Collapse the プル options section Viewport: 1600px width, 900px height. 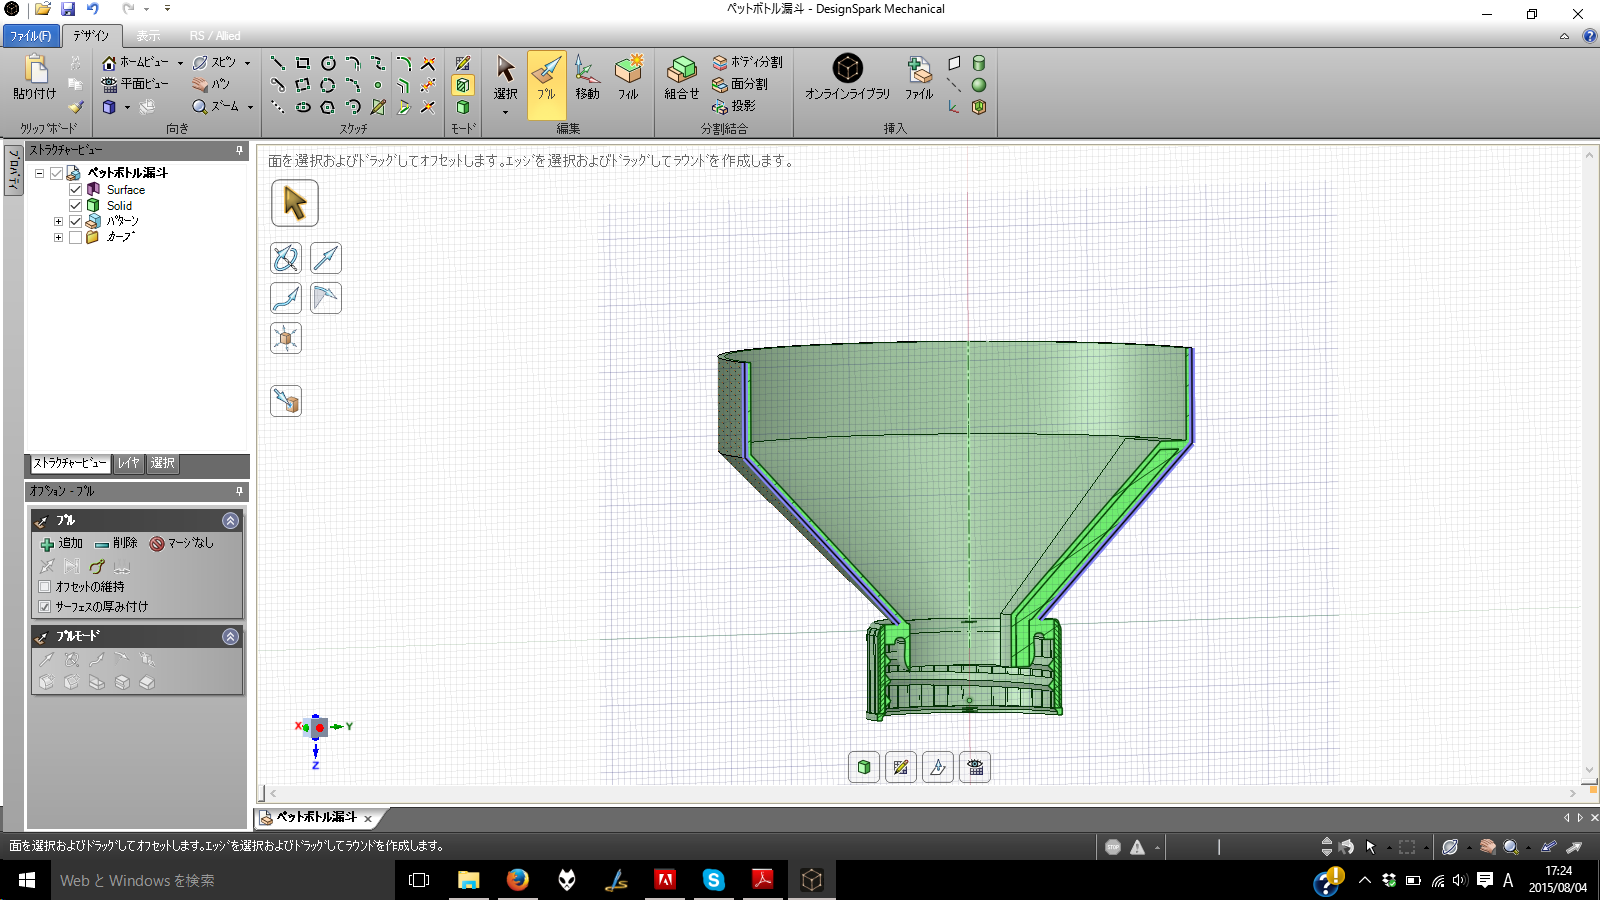[231, 521]
